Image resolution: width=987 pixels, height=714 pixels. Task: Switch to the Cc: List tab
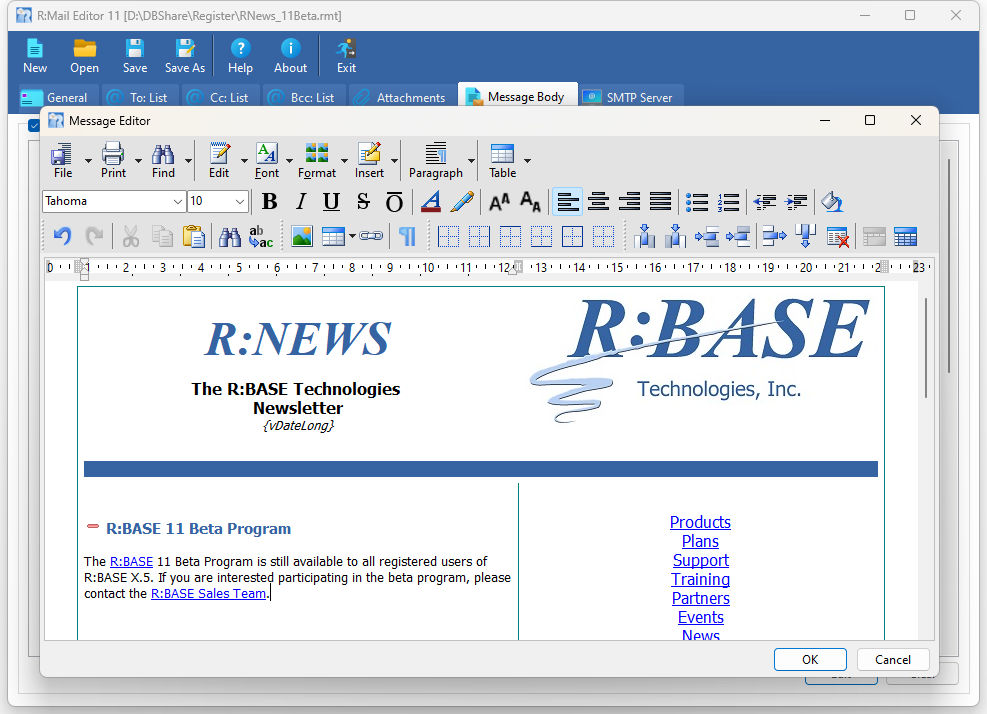221,98
